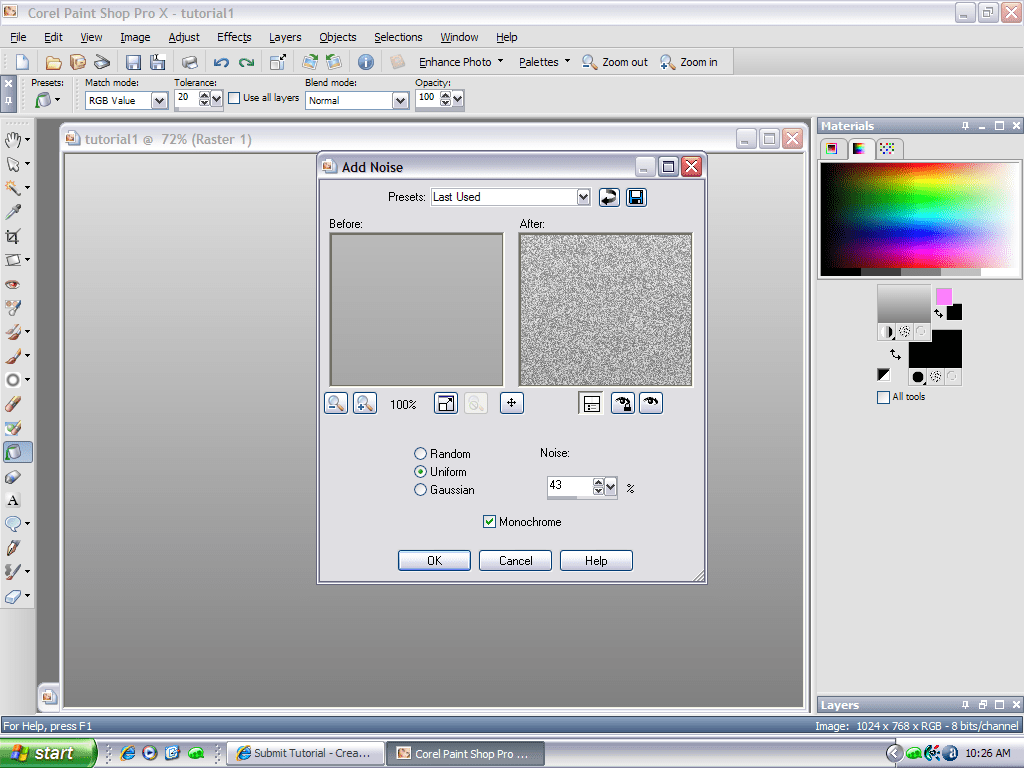Image resolution: width=1024 pixels, height=768 pixels.
Task: Open the Effects menu
Action: [x=233, y=37]
